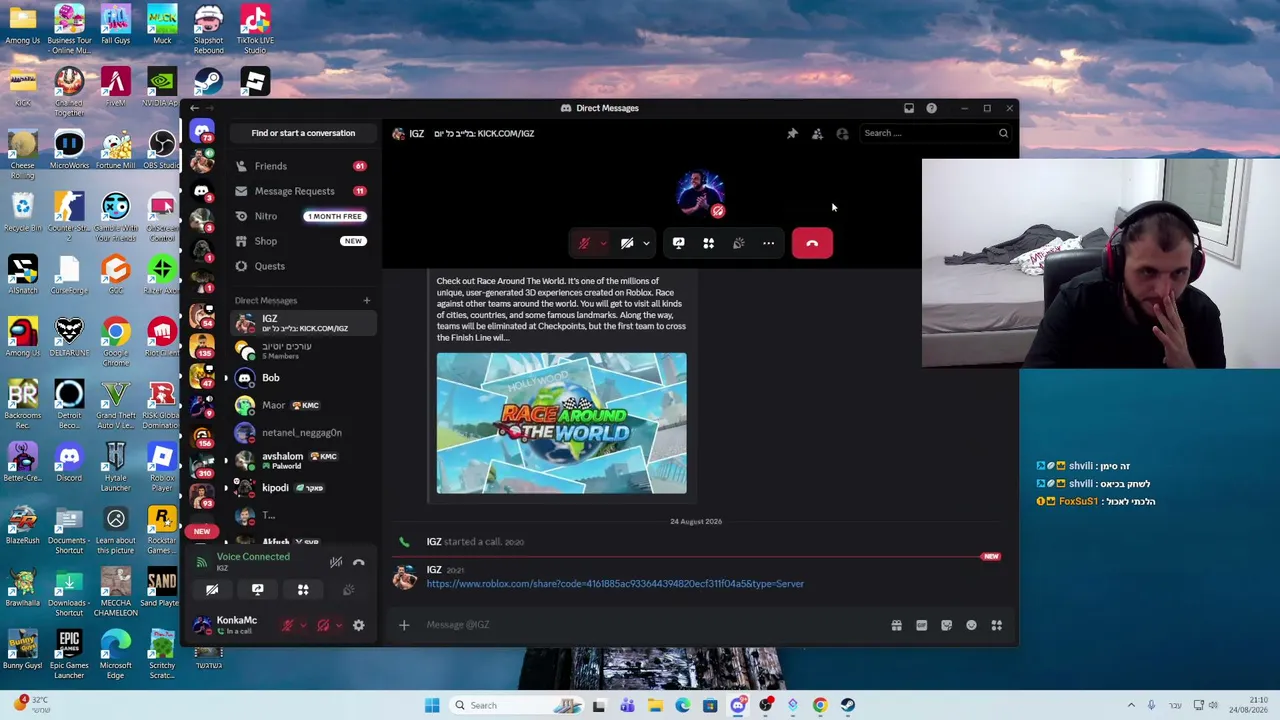Screen dimensions: 1280x720
Task: Click Find or start a conversation box
Action: click(x=303, y=133)
